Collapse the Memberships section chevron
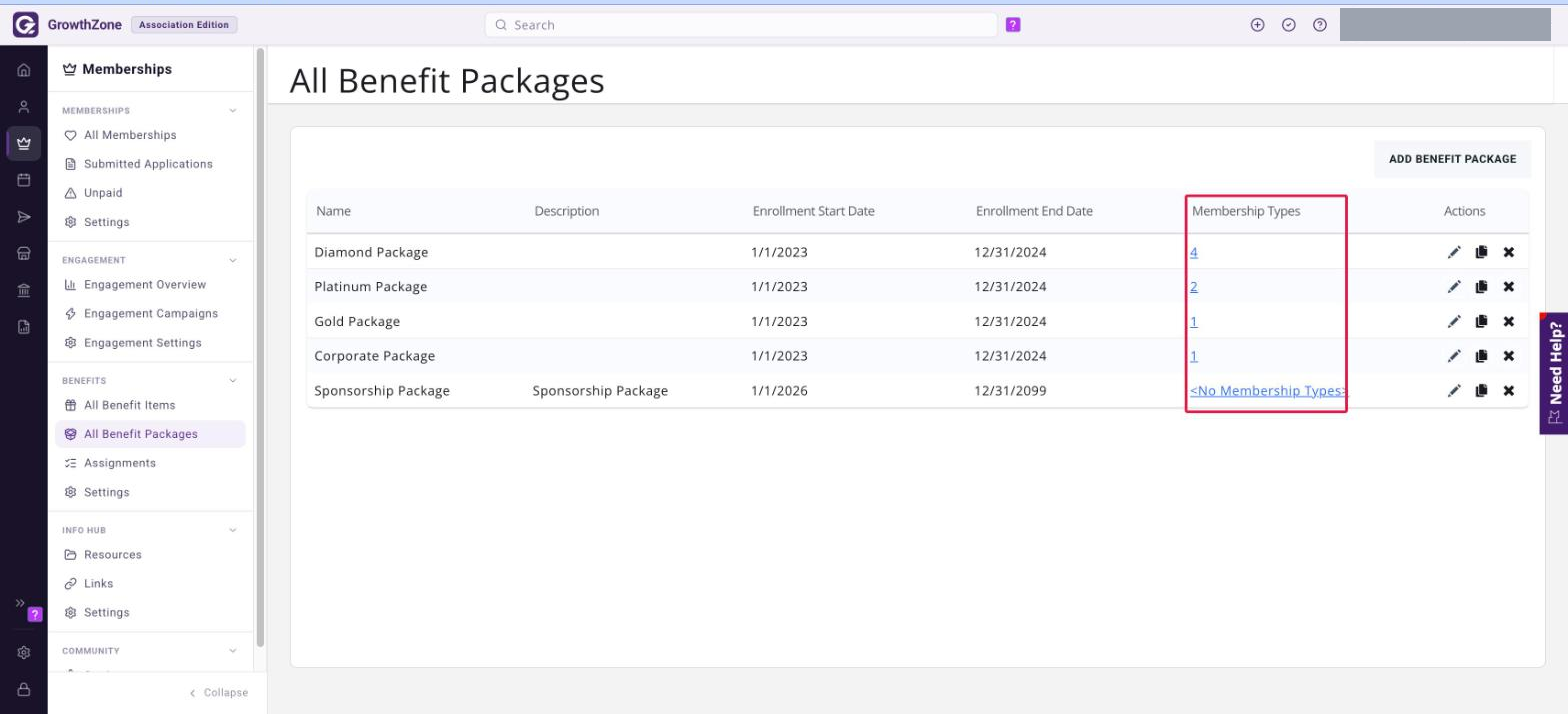Viewport: 1568px width, 714px height. pos(233,111)
